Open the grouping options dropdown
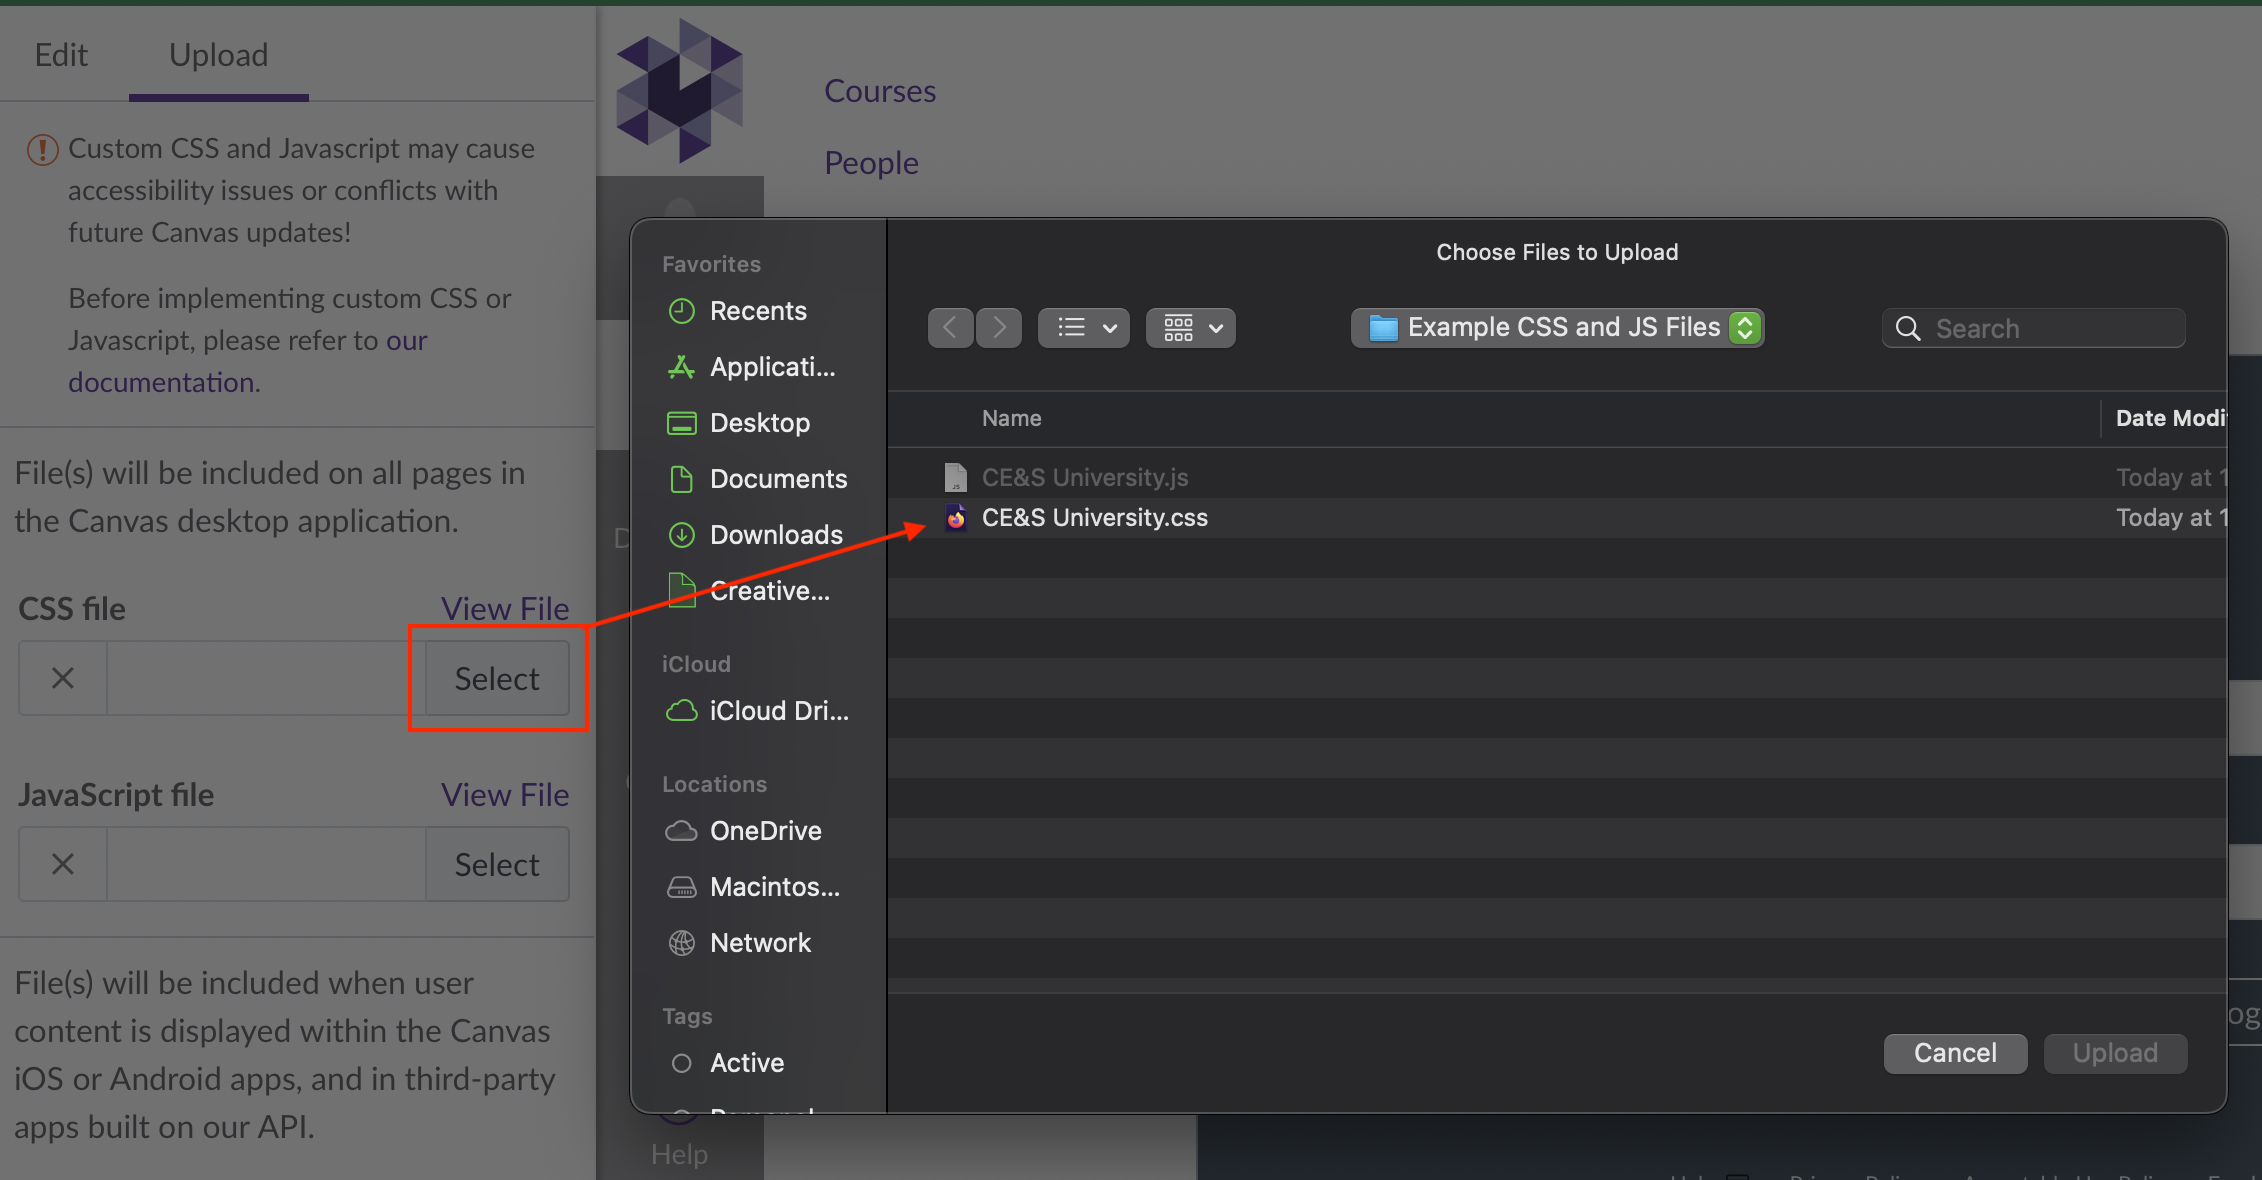This screenshot has width=2262, height=1180. (1191, 328)
